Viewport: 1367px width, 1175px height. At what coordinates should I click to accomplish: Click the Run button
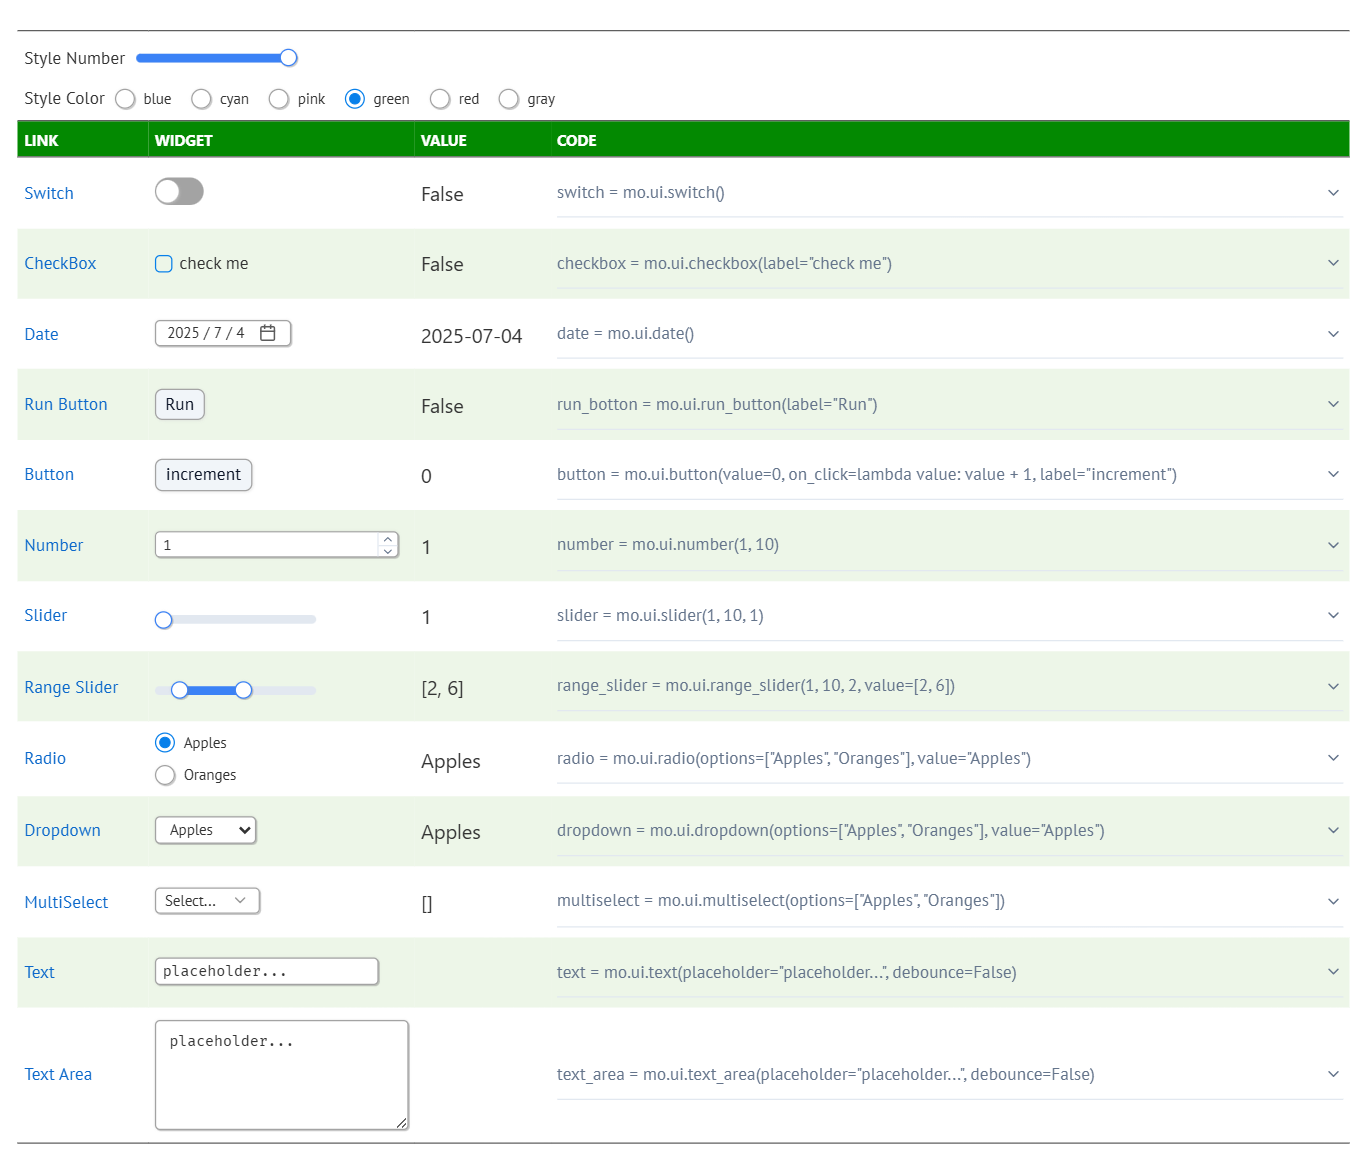point(180,404)
